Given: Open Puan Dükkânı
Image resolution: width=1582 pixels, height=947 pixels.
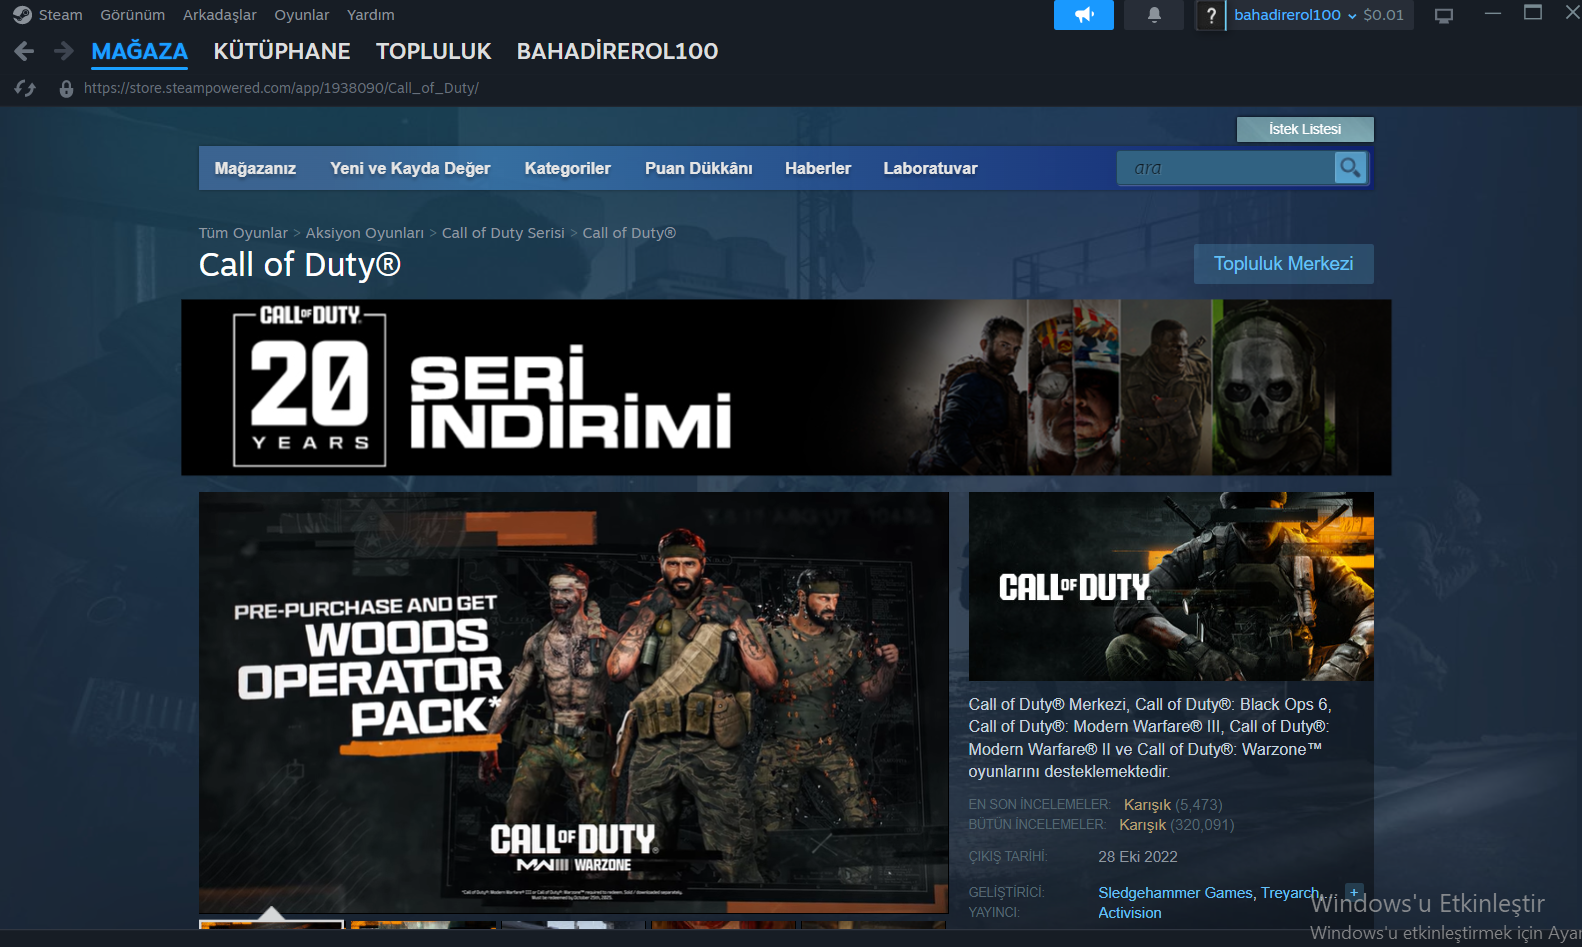Looking at the screenshot, I should pos(698,168).
